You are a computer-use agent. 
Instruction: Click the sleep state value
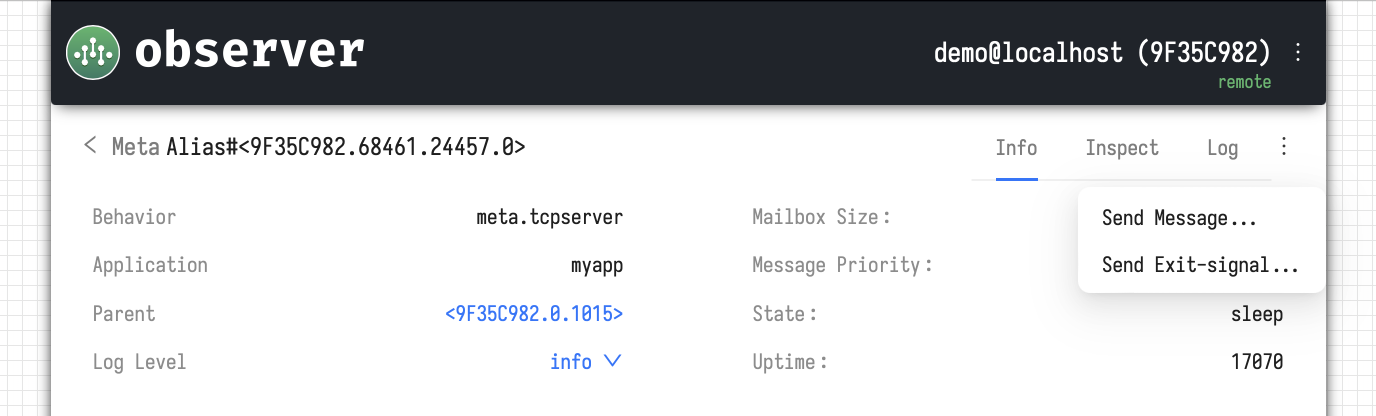click(x=1257, y=314)
